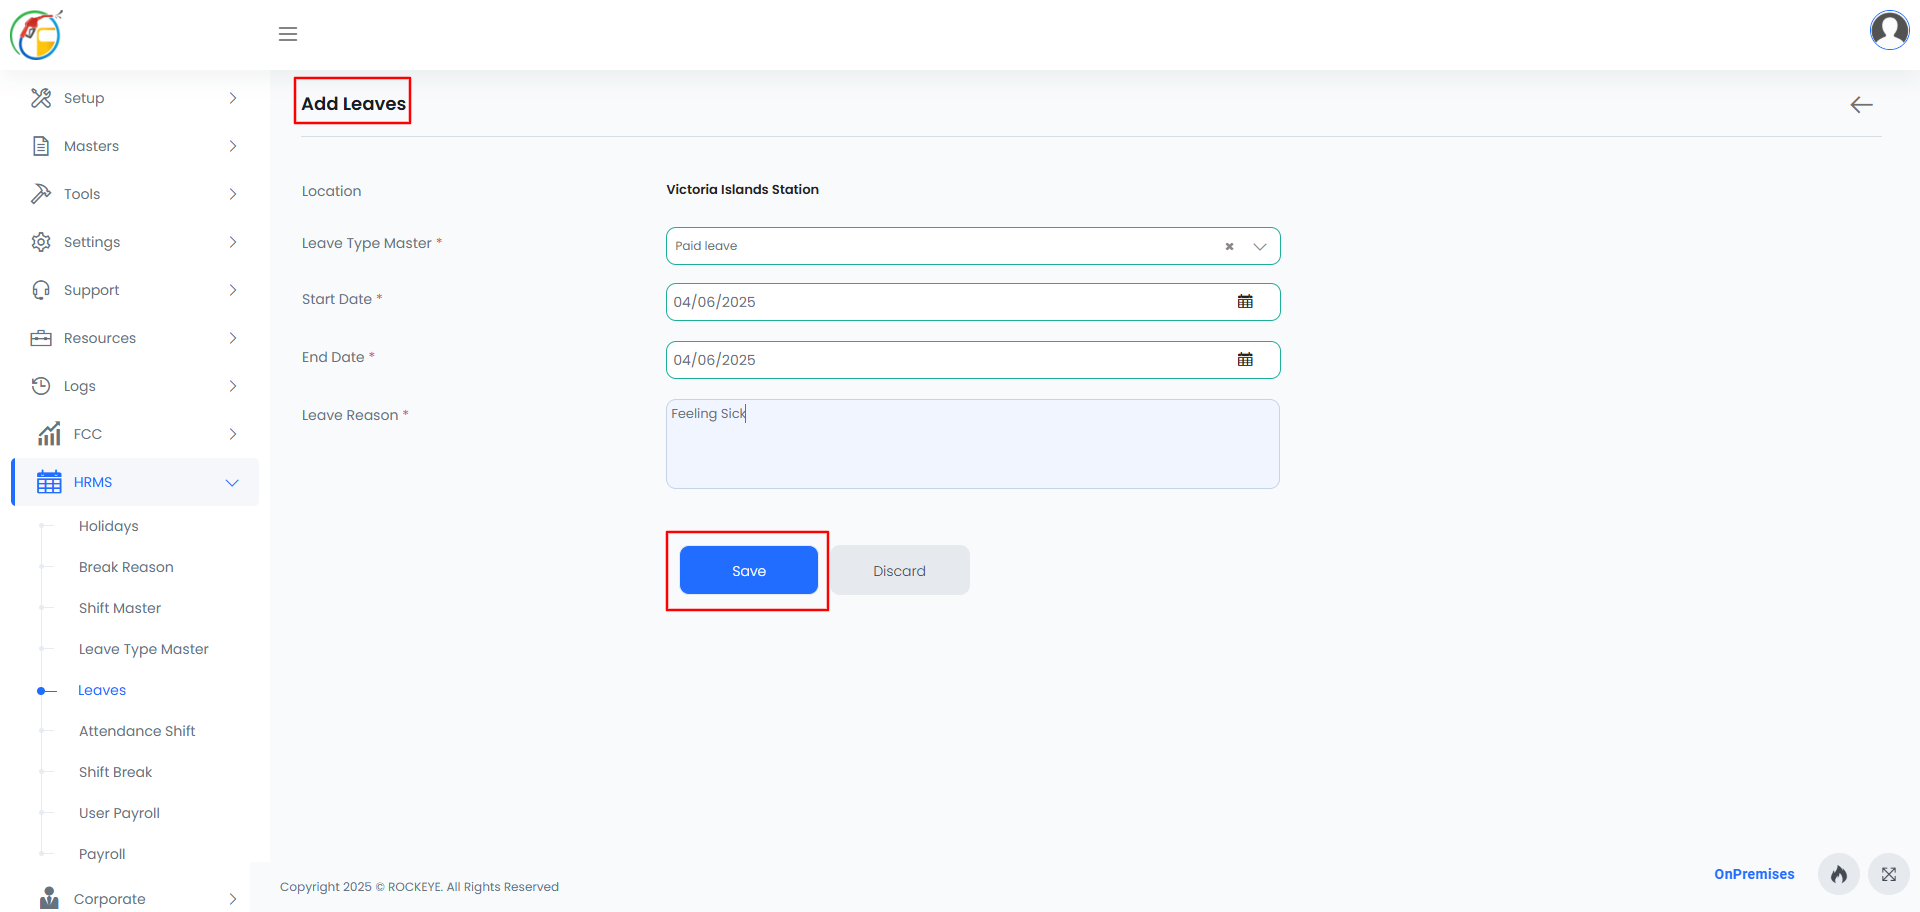Screen dimensions: 1920x912
Task: Toggle the hamburger sidebar menu
Action: pyautogui.click(x=288, y=34)
